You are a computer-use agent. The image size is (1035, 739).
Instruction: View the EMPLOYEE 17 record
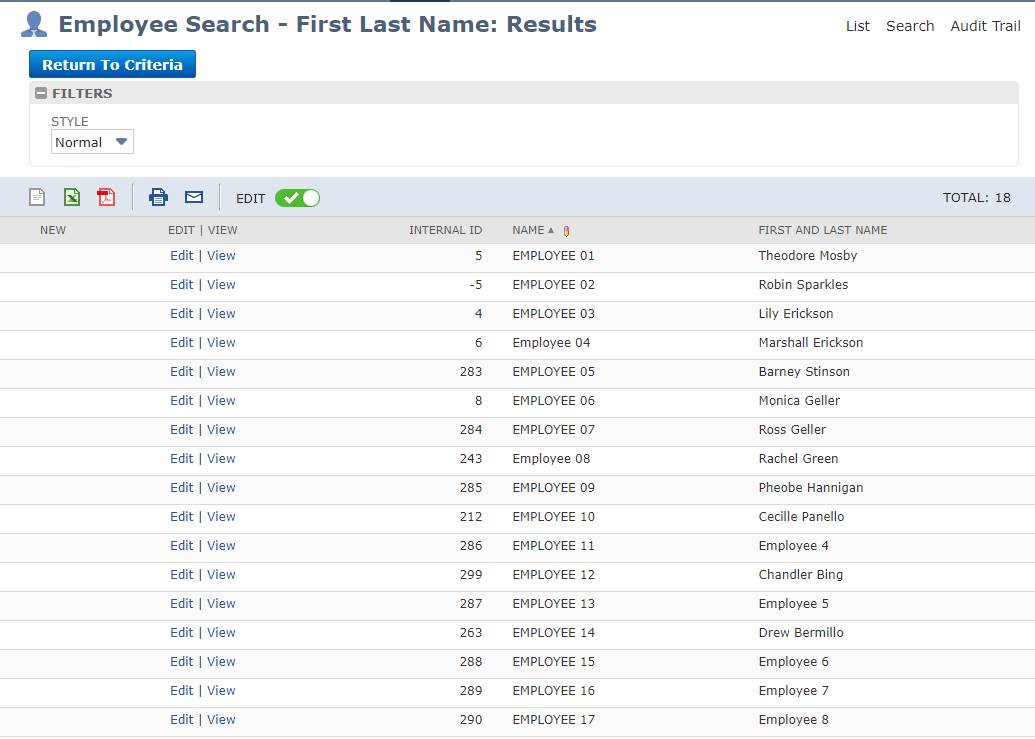pos(221,721)
